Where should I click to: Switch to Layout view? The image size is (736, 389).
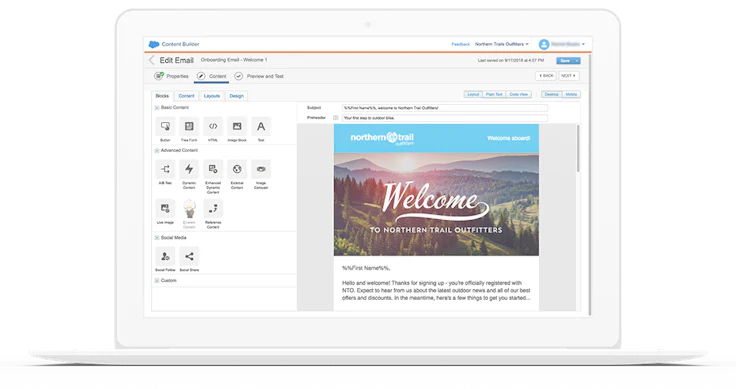[473, 94]
